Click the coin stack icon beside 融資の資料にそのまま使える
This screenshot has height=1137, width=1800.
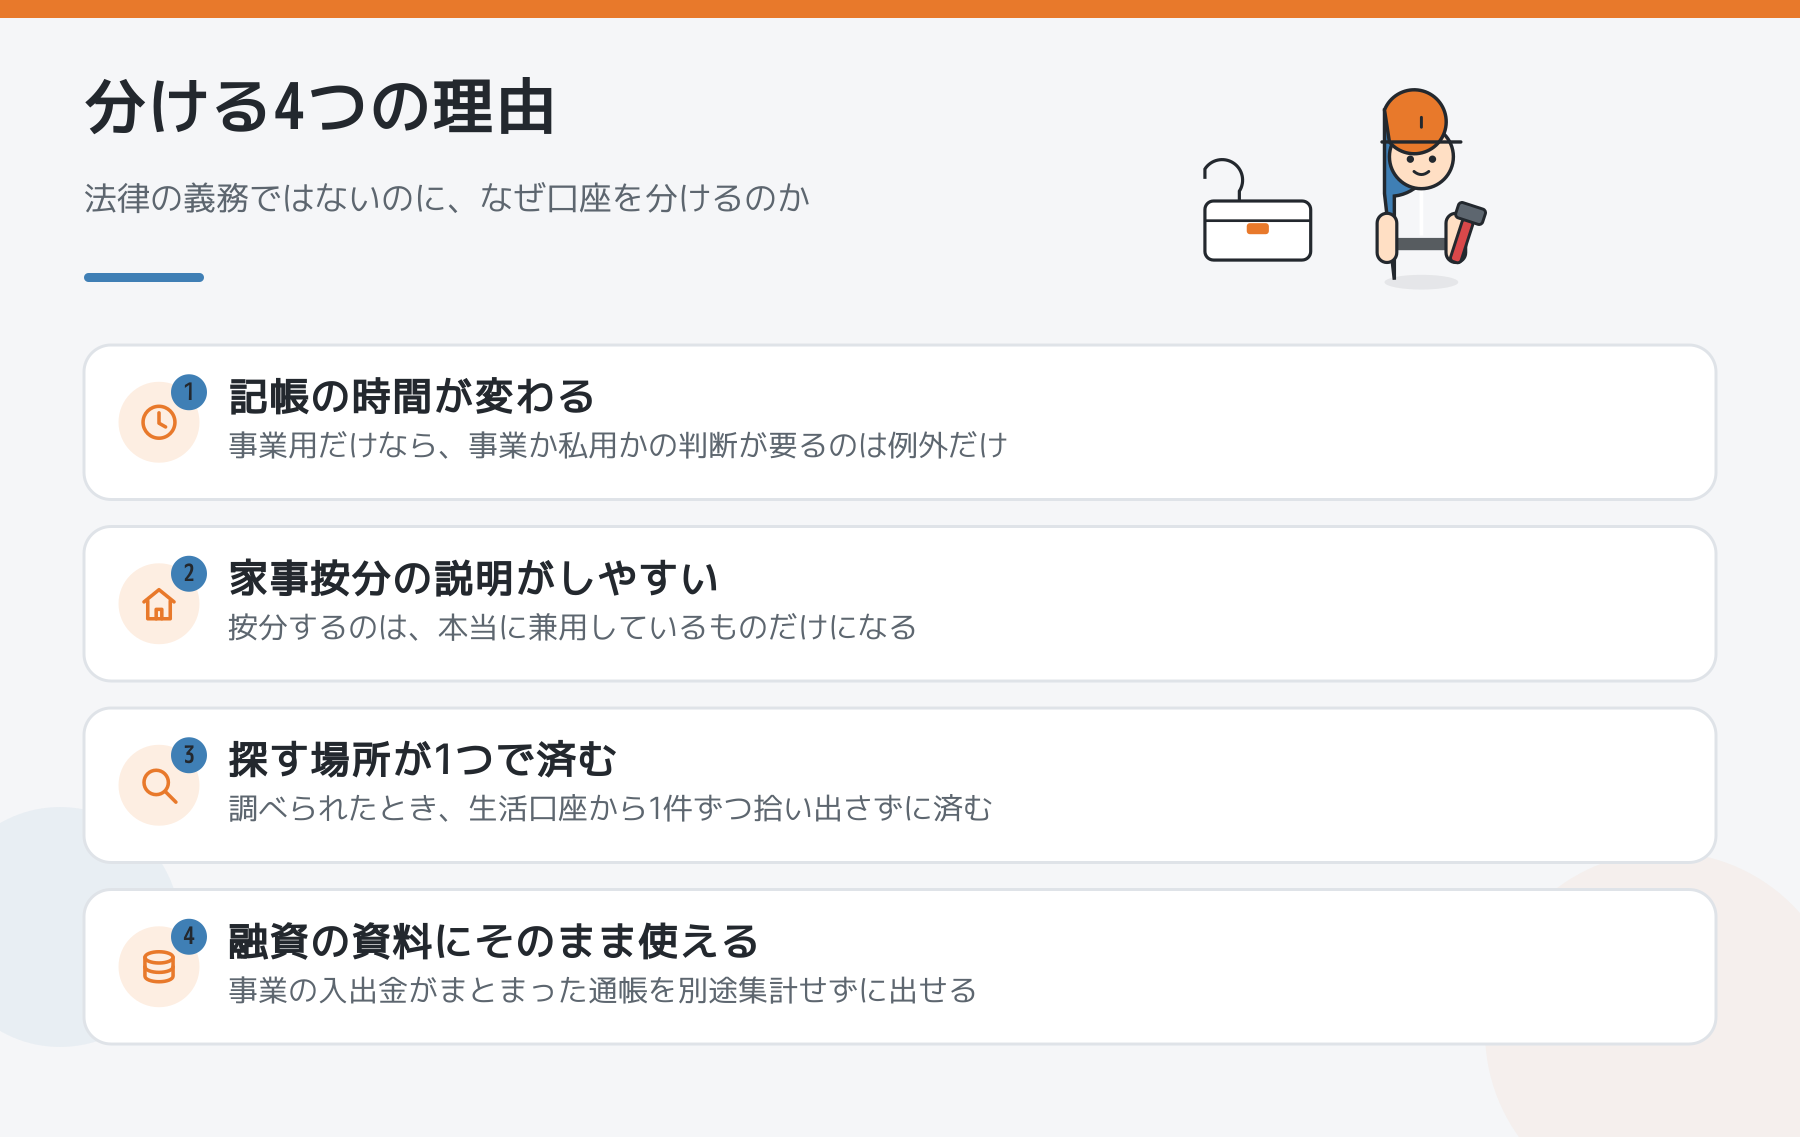coord(159,967)
